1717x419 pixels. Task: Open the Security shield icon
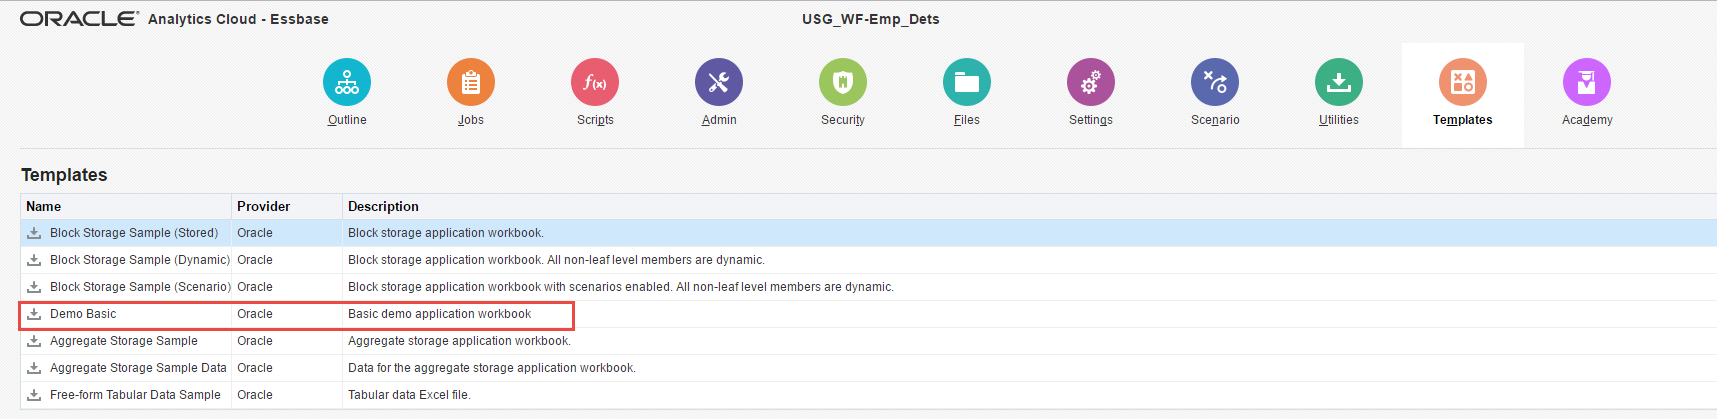[843, 82]
